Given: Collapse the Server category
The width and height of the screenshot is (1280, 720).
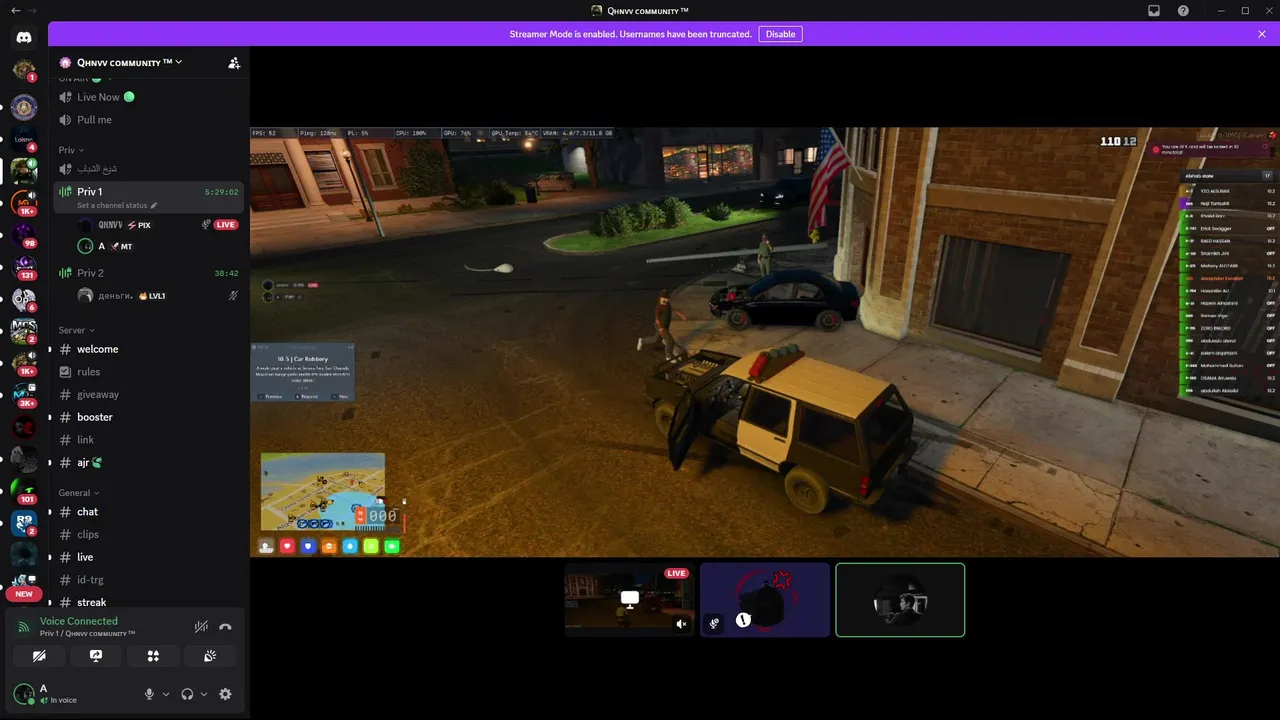Looking at the screenshot, I should [x=77, y=330].
